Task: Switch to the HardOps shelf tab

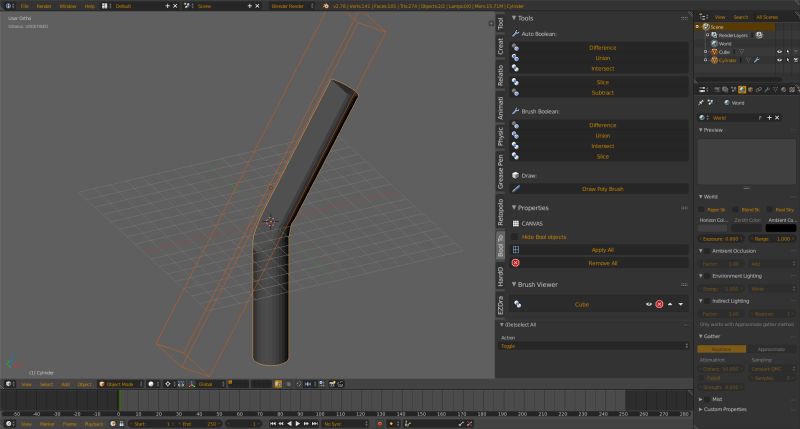Action: [501, 276]
